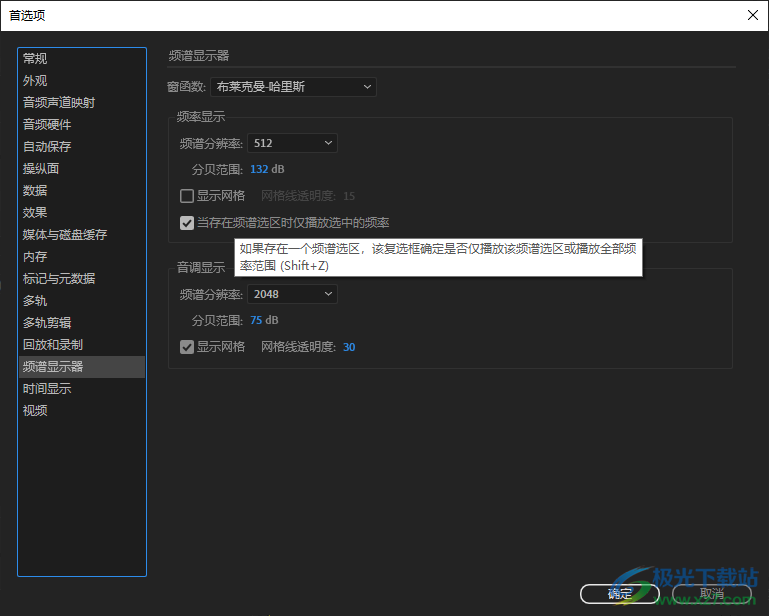Screen dimensions: 769x616
Task: Choose the 时间显示 category
Action: (x=47, y=389)
